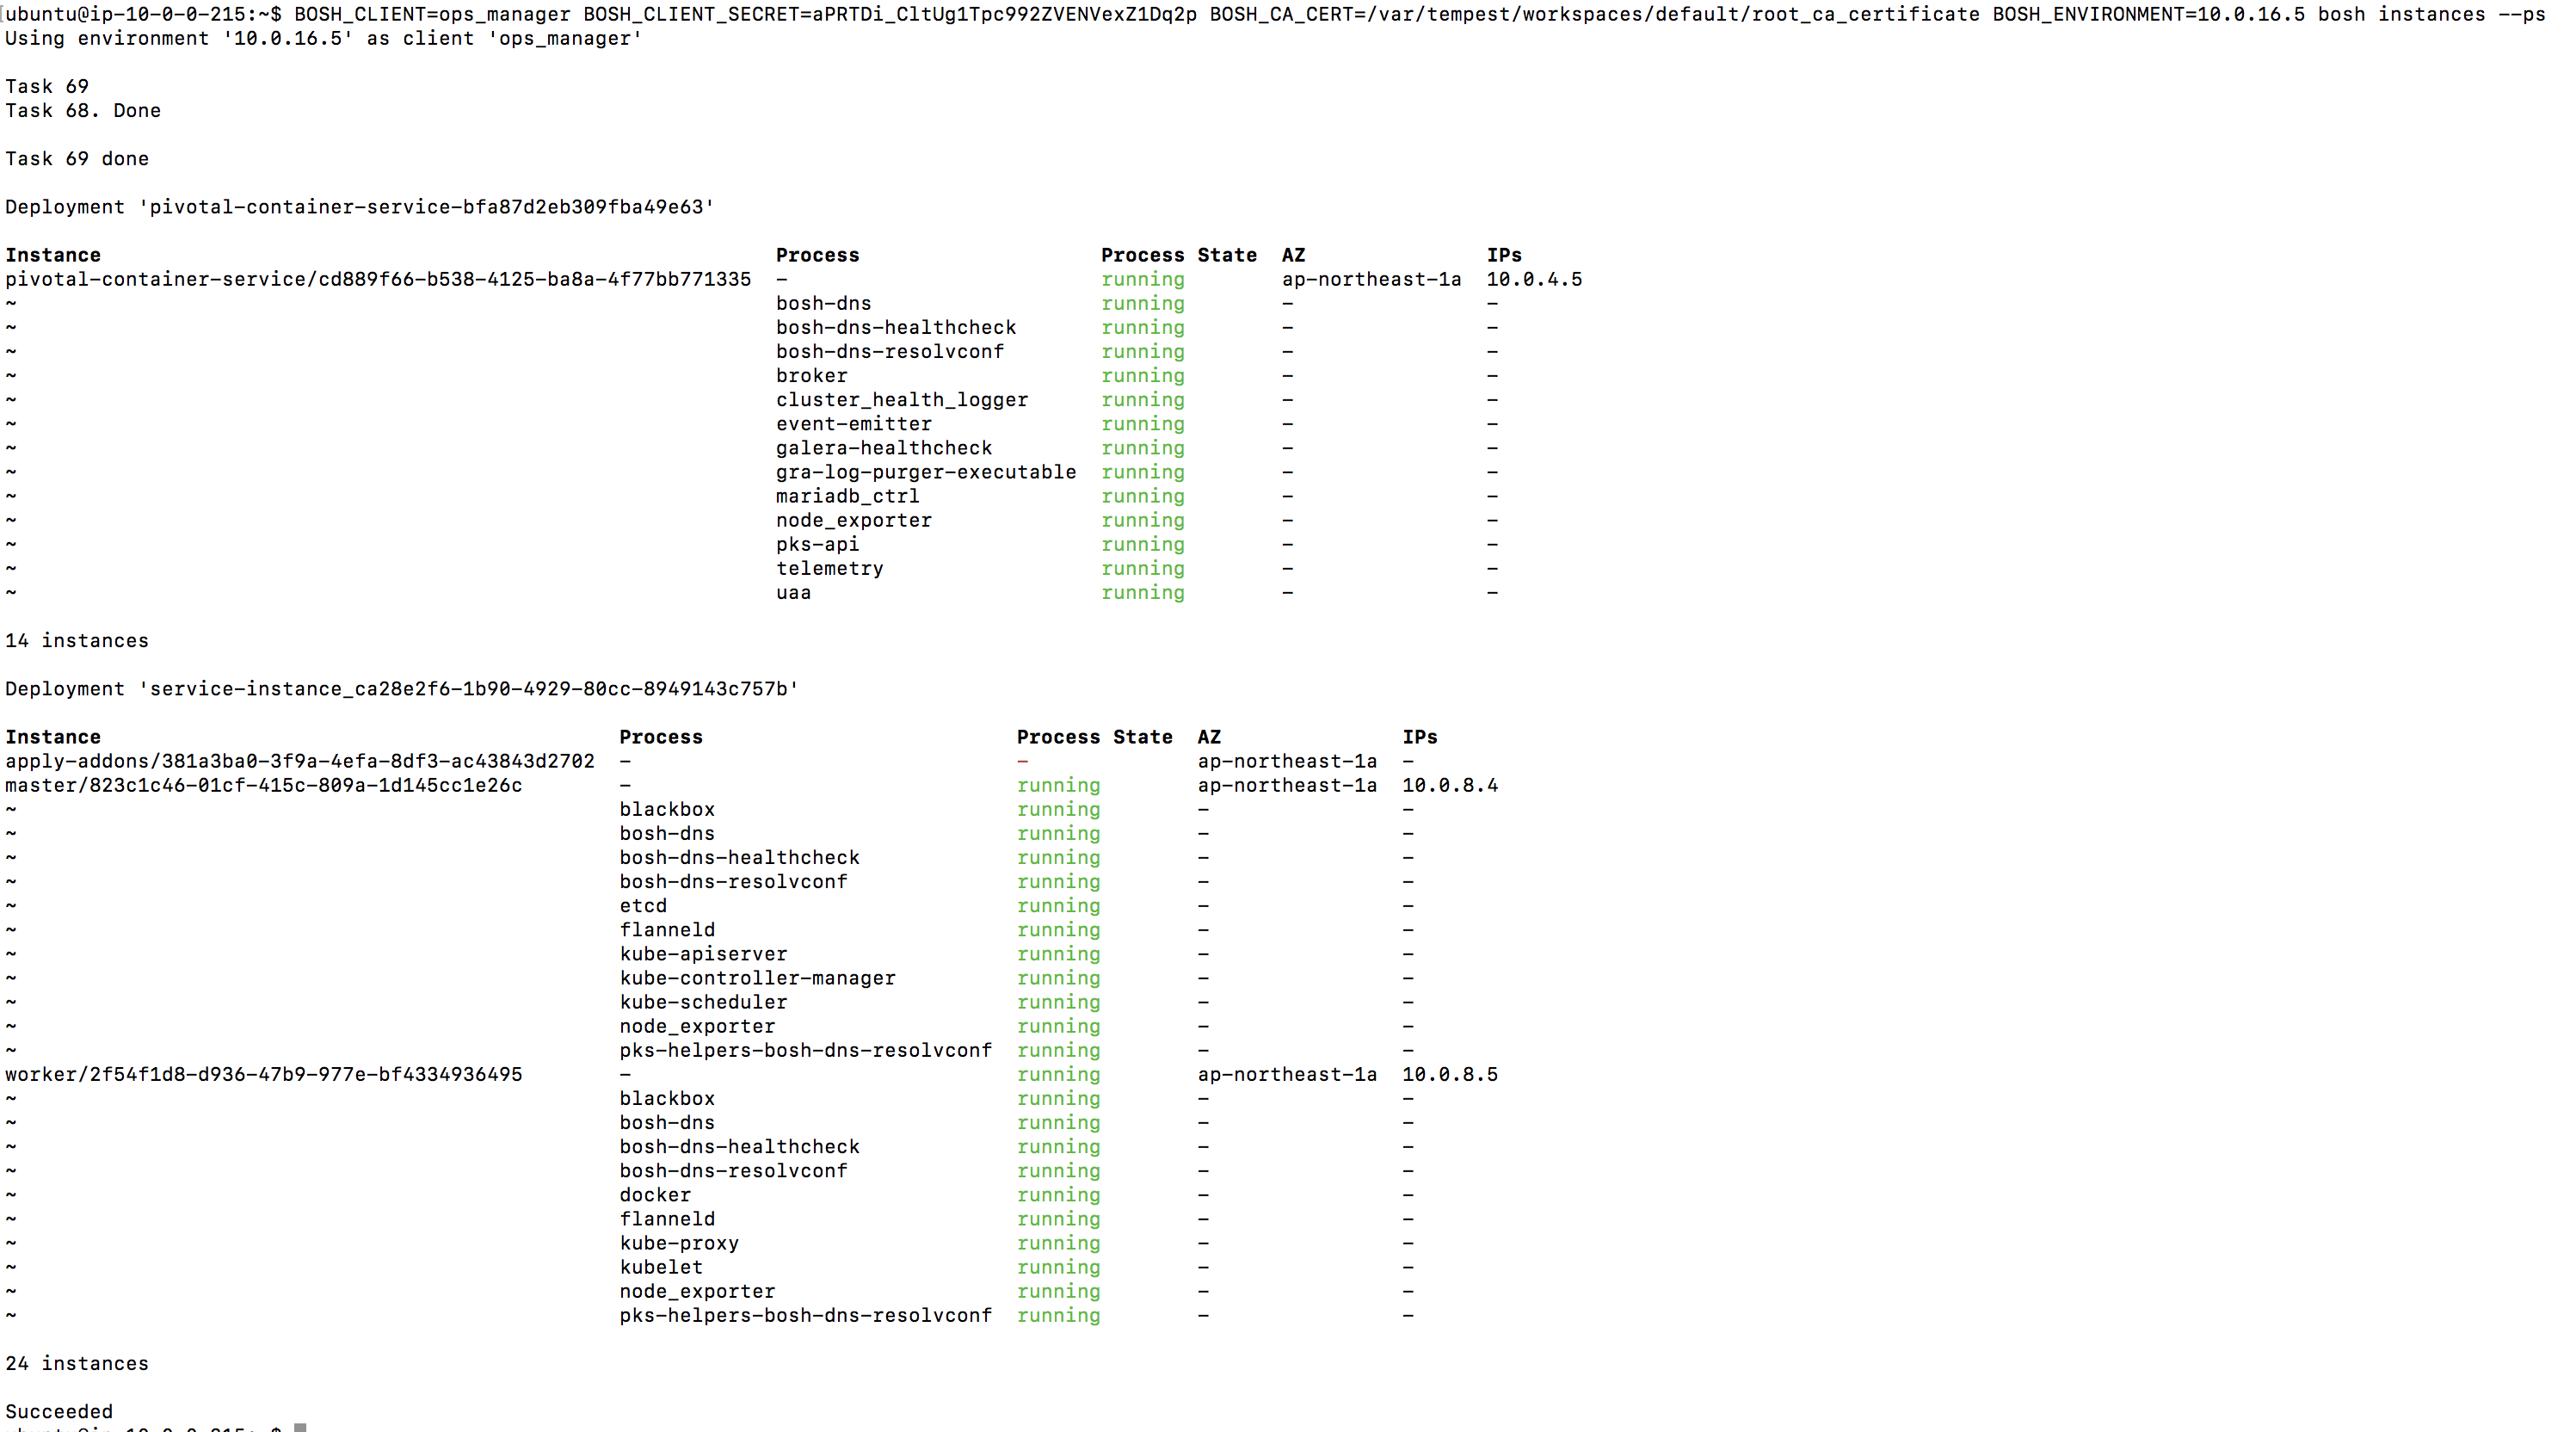Click the pks-api process name
2576x1432 pixels.
tap(817, 545)
